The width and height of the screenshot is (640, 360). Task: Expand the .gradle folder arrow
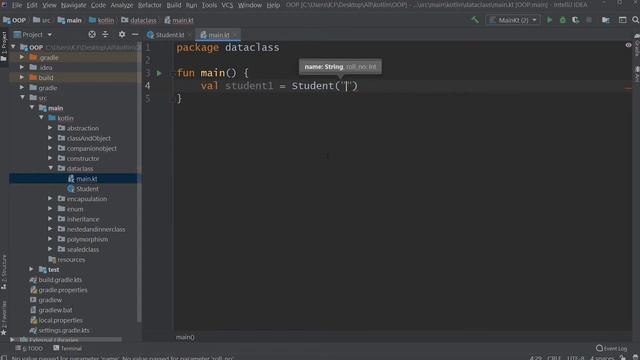coord(22,58)
